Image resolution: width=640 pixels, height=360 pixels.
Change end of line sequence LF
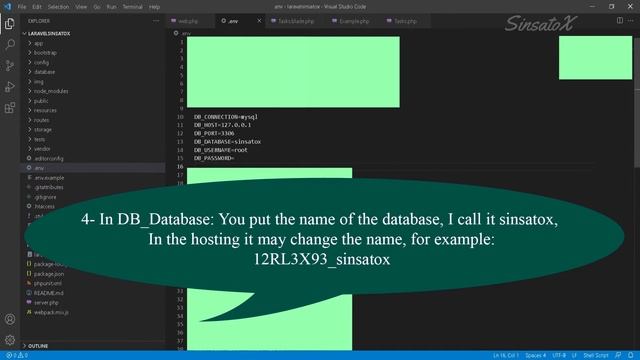(574, 356)
